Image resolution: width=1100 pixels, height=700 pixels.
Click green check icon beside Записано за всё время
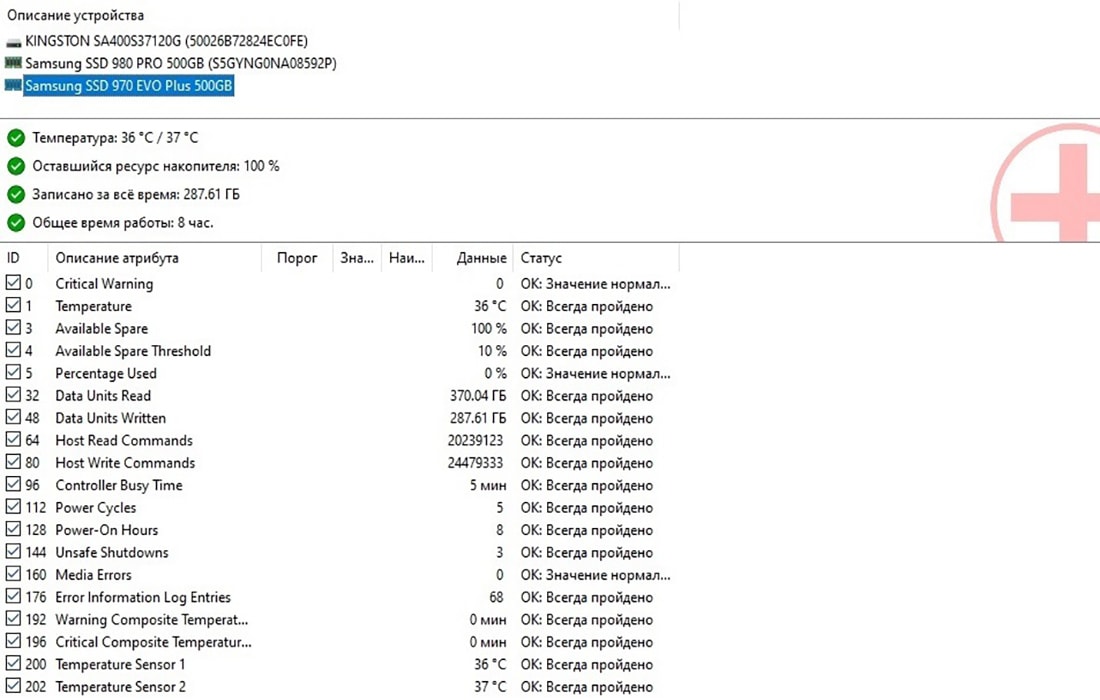(x=15, y=194)
